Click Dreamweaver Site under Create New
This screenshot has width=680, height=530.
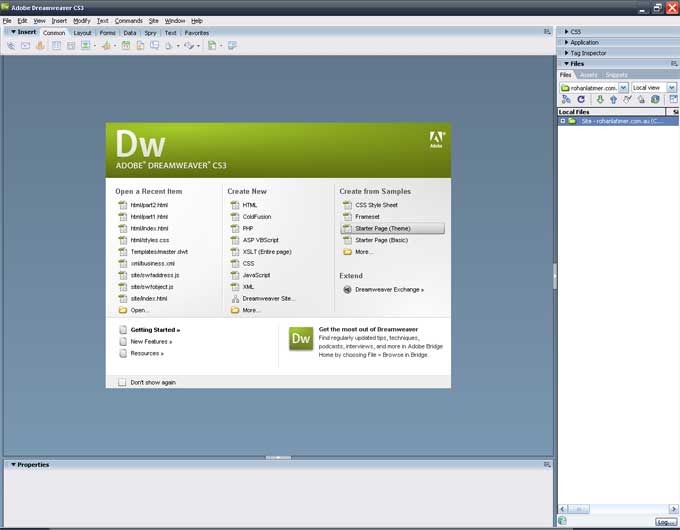268,299
